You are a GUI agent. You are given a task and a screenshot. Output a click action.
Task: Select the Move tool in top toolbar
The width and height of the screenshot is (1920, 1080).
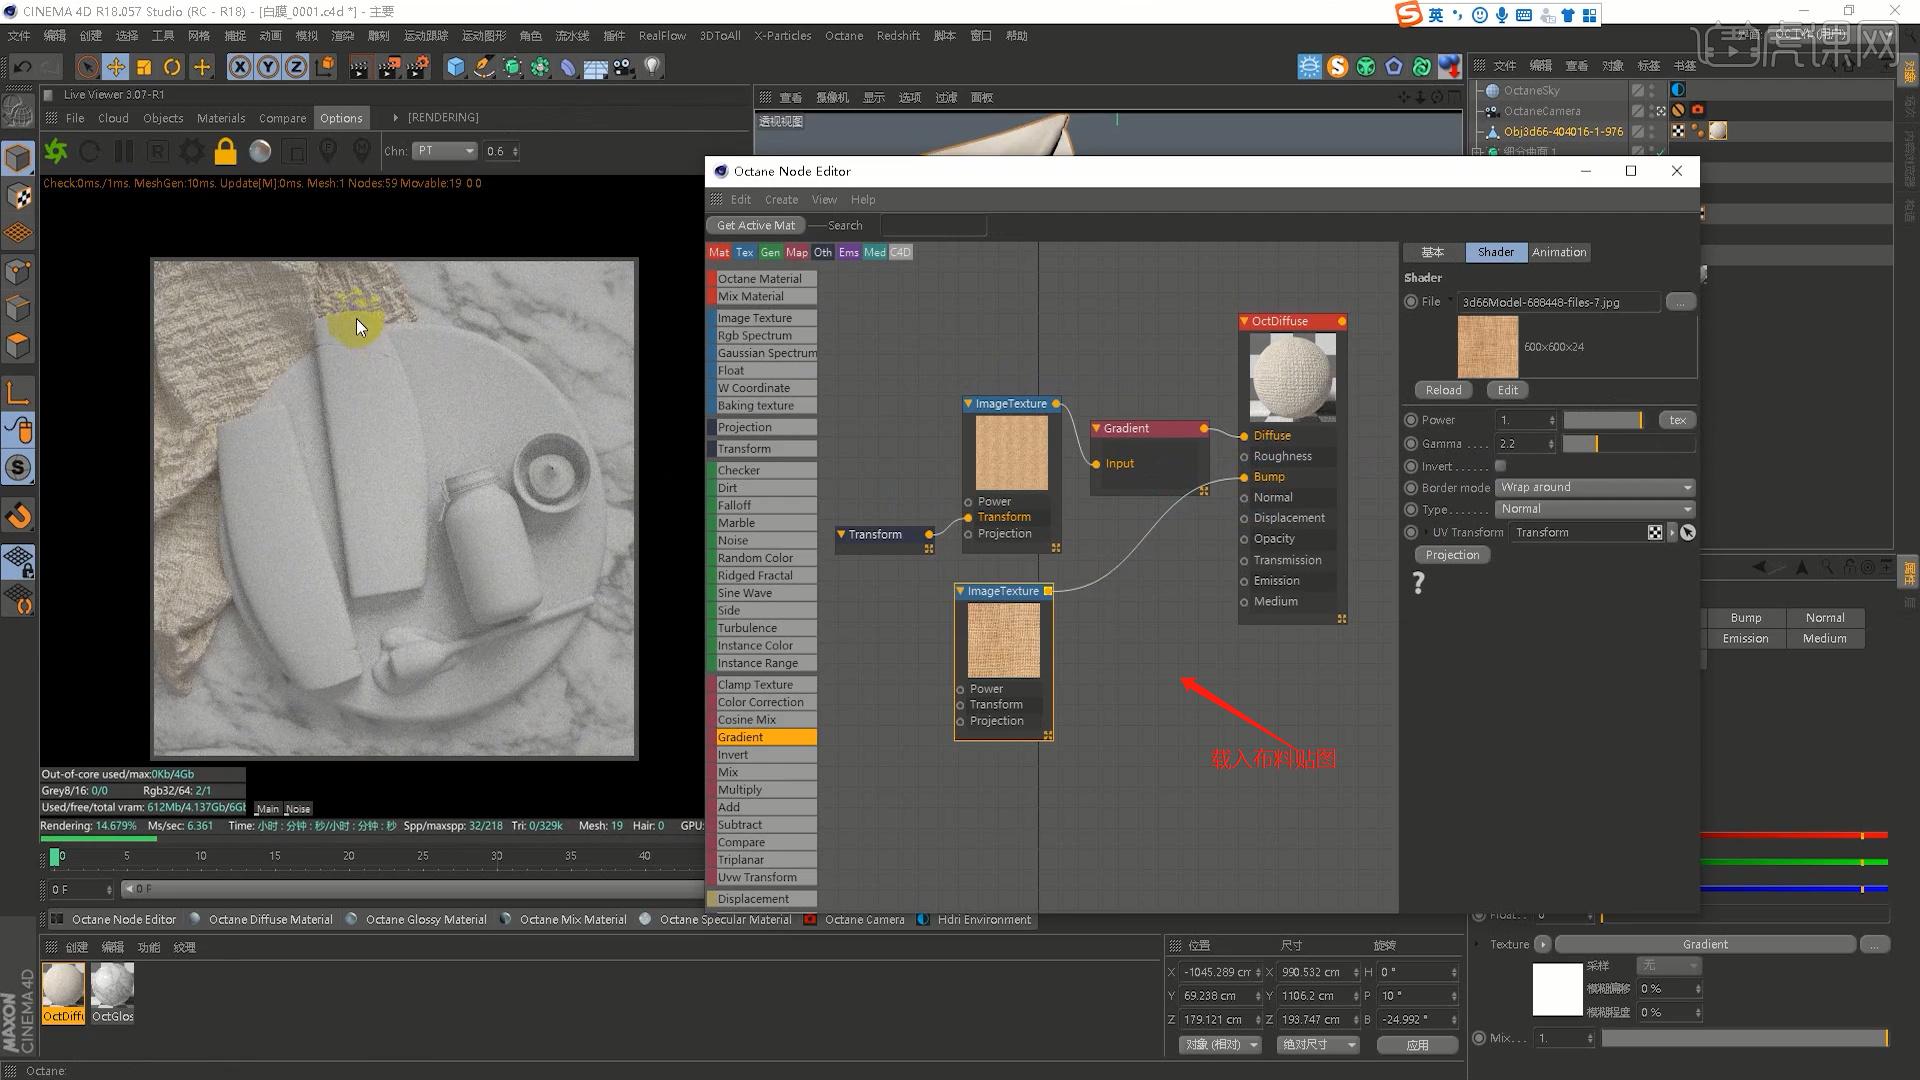click(116, 67)
